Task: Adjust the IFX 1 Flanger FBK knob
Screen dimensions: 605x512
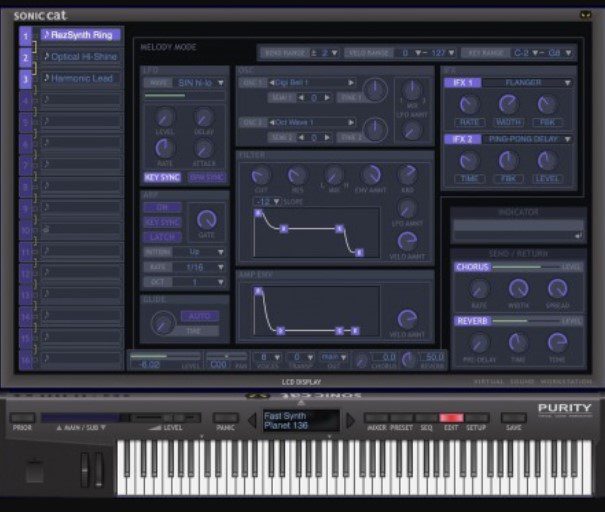Action: point(547,104)
